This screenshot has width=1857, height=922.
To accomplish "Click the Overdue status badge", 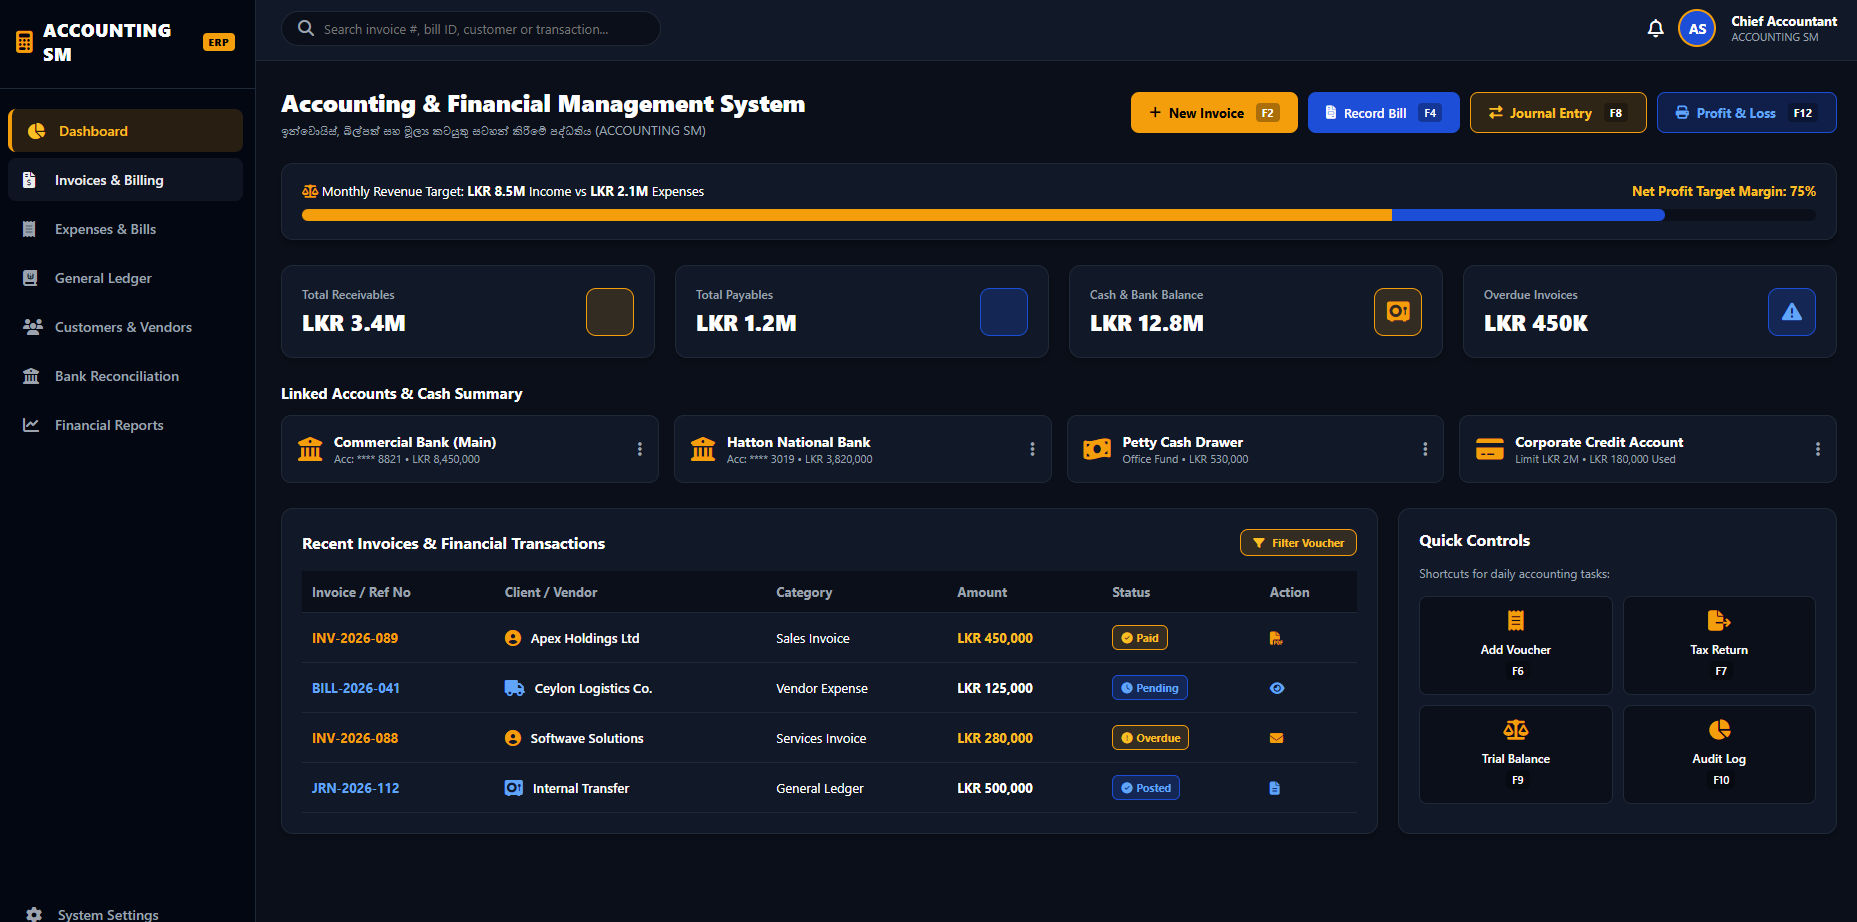I will [1150, 738].
